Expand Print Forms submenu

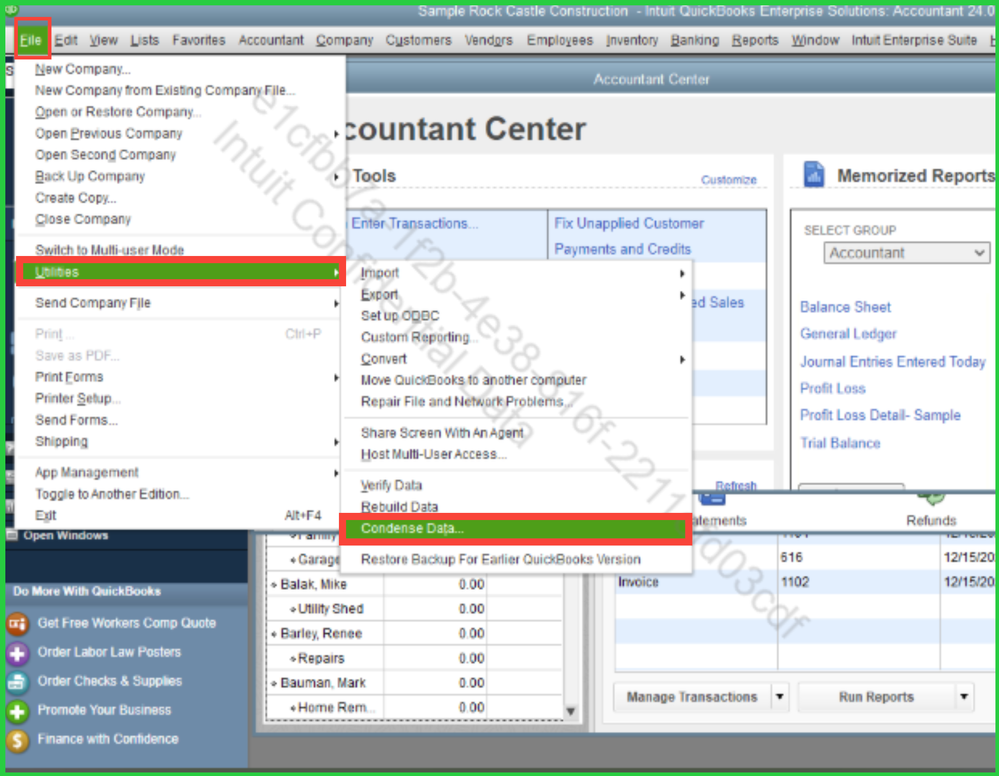click(336, 378)
